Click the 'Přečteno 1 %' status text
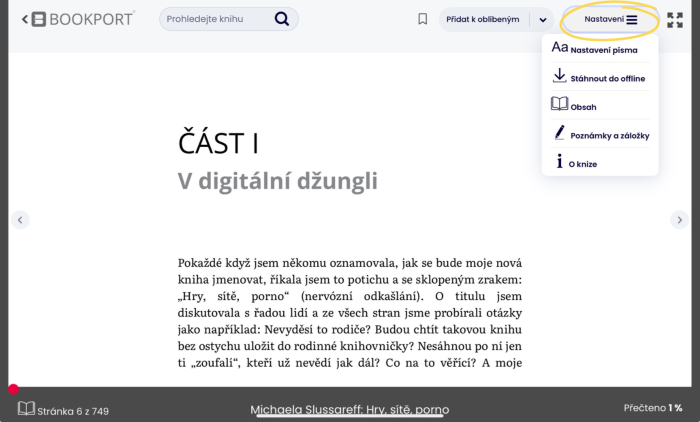 point(653,408)
